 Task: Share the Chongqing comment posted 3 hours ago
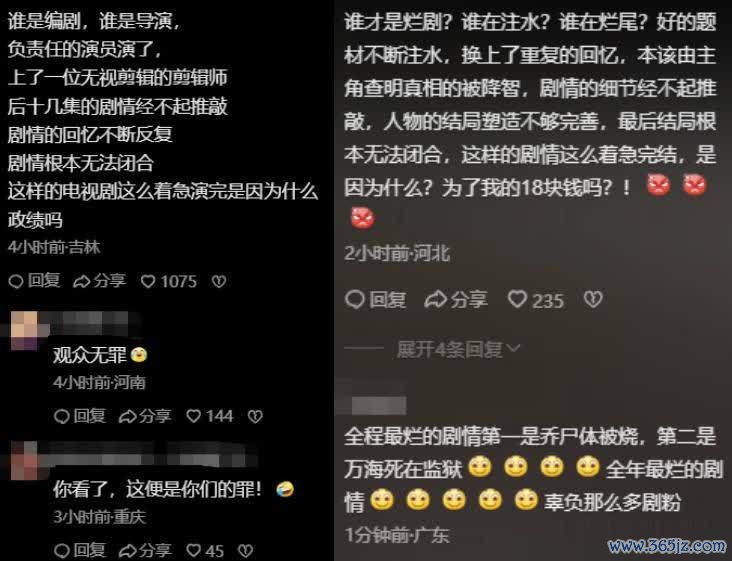tap(145, 550)
